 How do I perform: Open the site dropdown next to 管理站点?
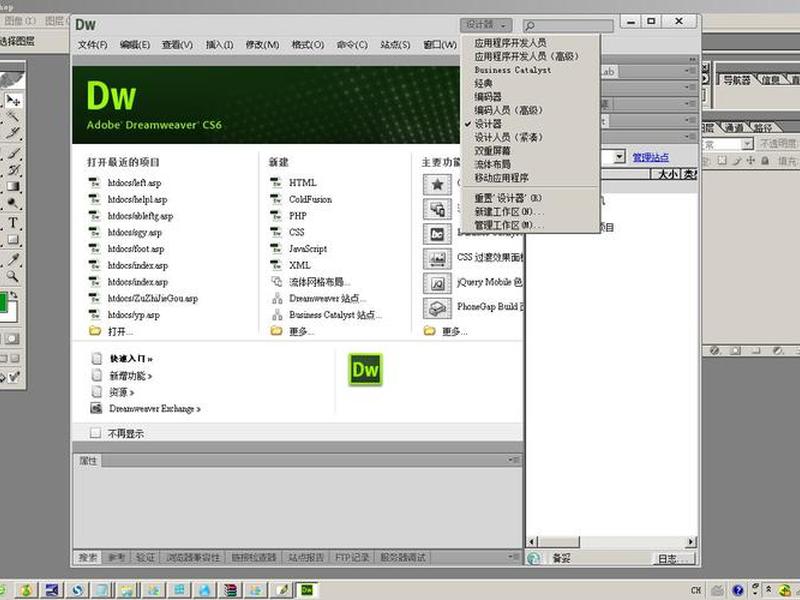[619, 157]
